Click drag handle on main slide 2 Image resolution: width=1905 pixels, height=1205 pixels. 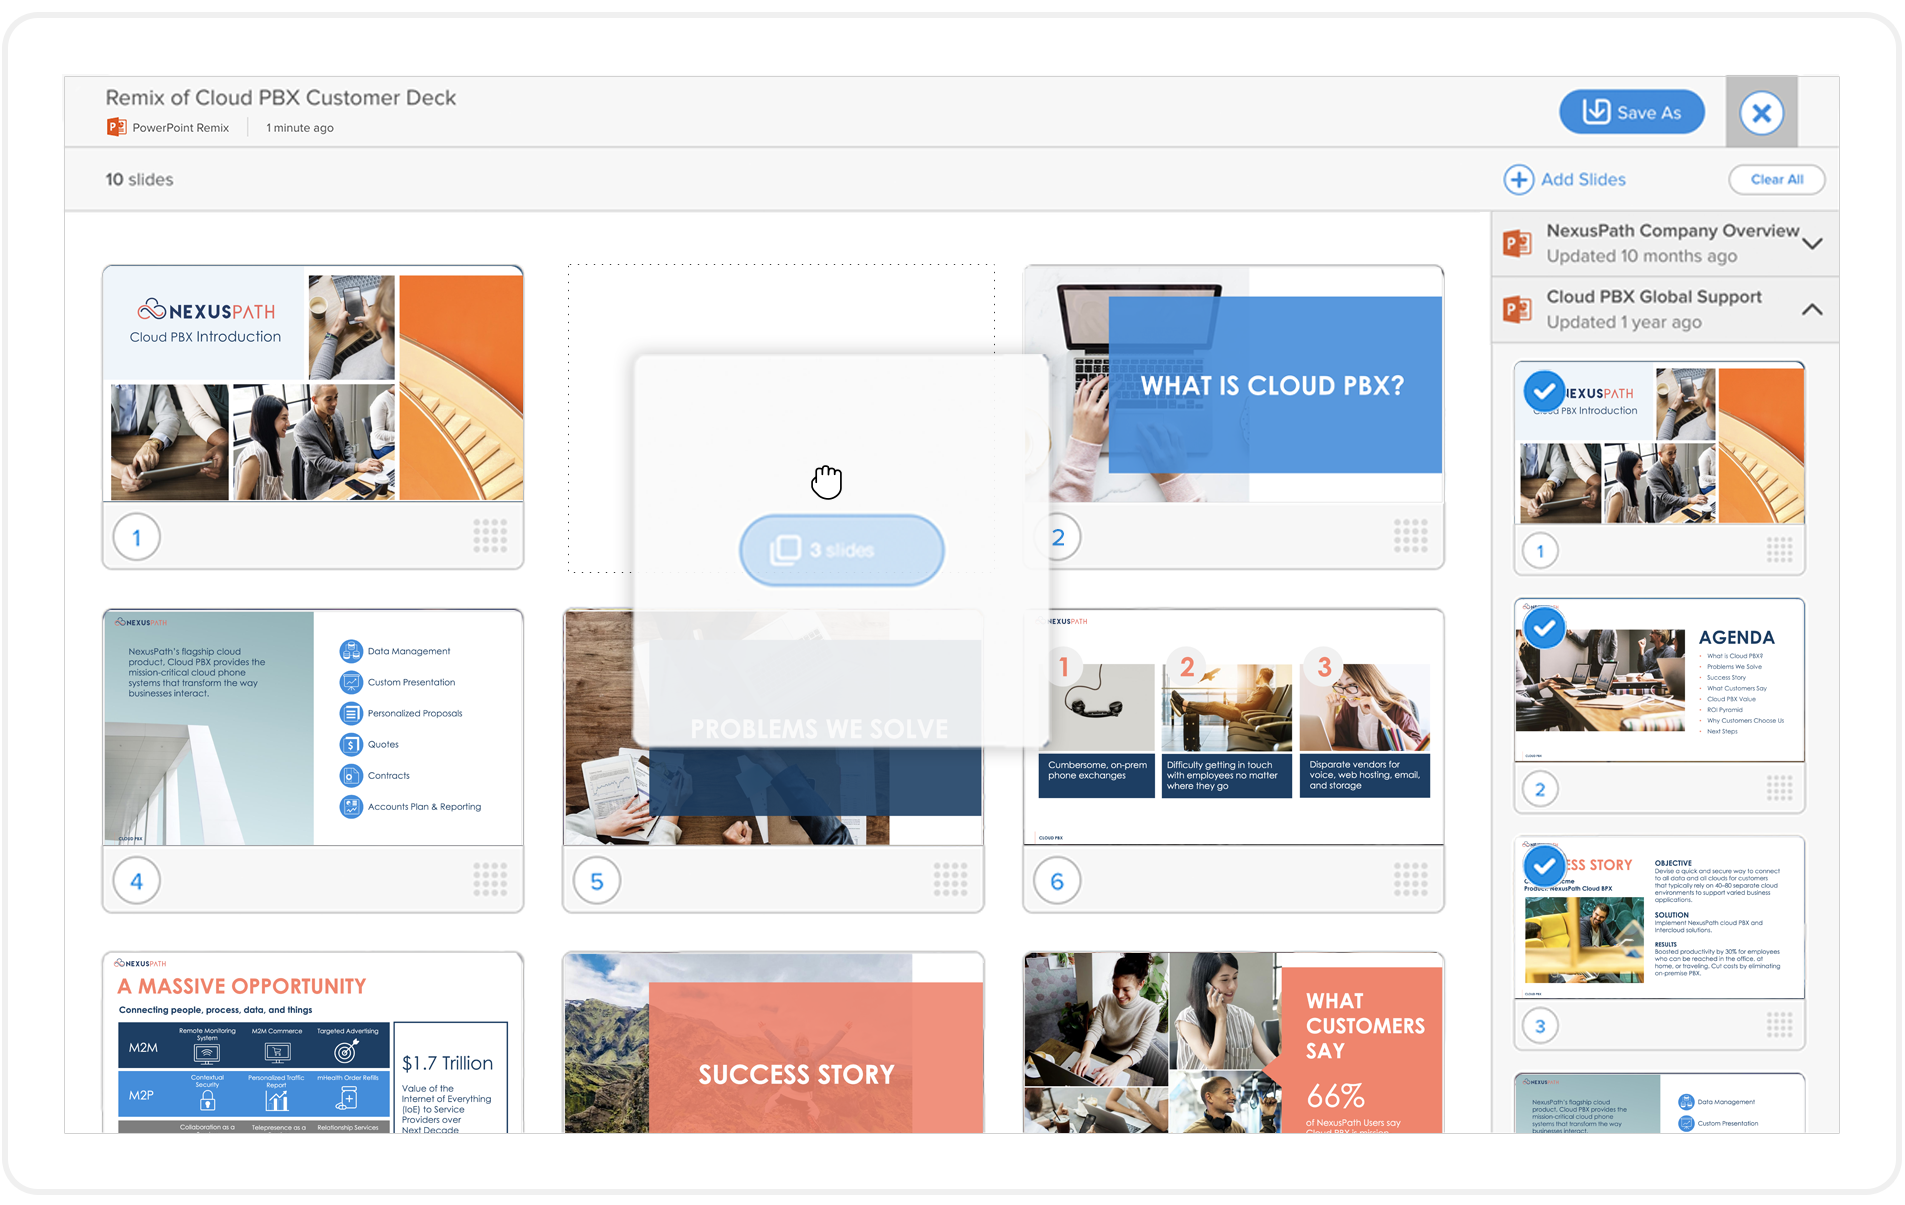[1410, 536]
